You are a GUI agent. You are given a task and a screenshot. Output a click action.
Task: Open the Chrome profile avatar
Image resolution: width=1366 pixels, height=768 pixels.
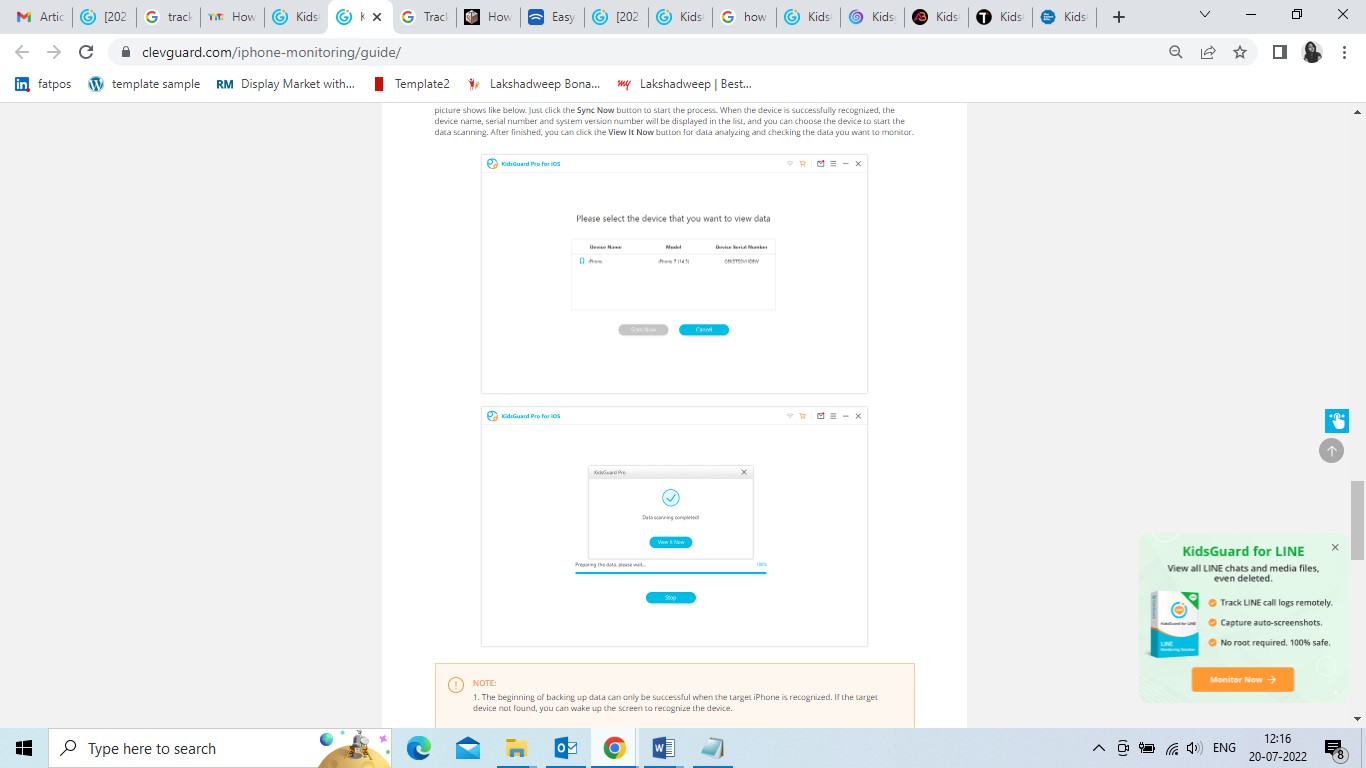(x=1312, y=52)
